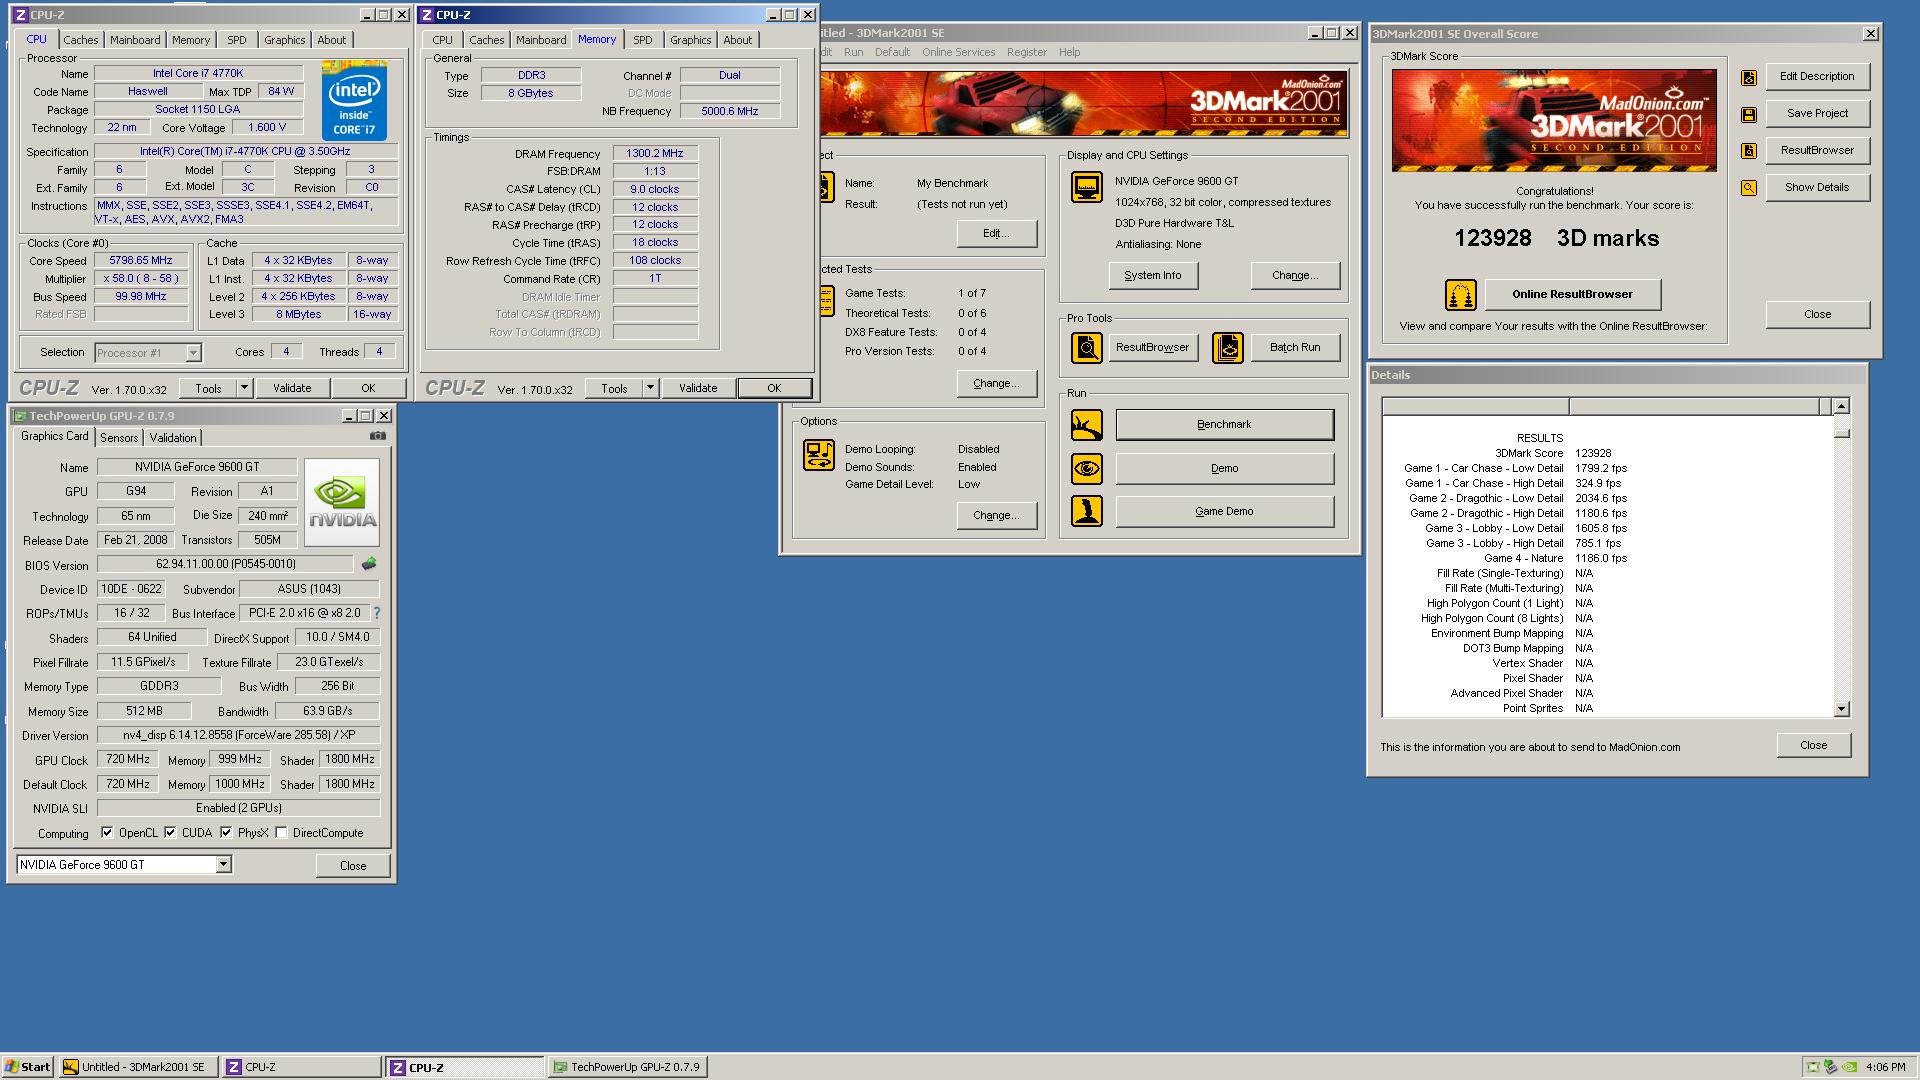Open Mainboard tab in left CPU-Z
The width and height of the screenshot is (1920, 1080).
click(x=135, y=40)
